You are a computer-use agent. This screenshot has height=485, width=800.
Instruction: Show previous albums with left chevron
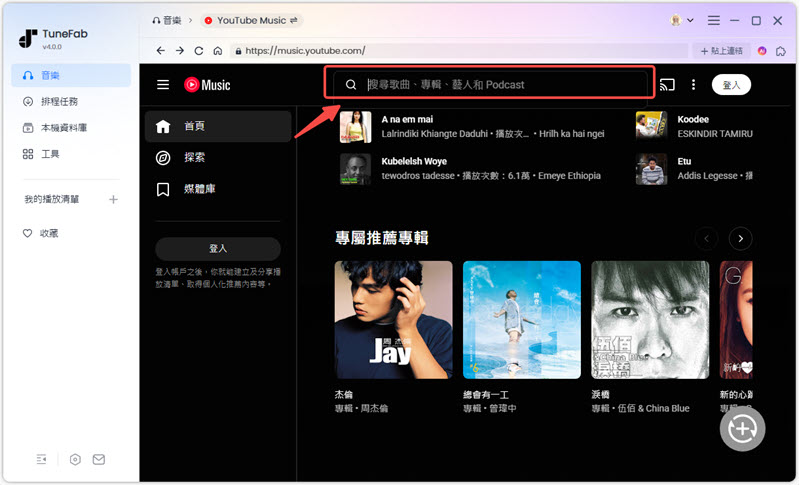[x=707, y=238]
